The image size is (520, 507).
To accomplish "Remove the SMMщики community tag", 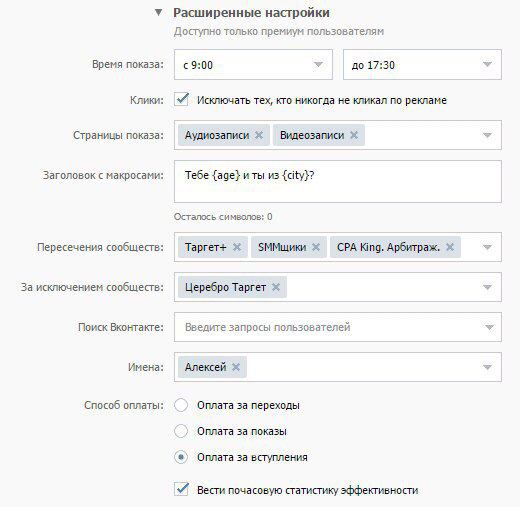I will (316, 247).
